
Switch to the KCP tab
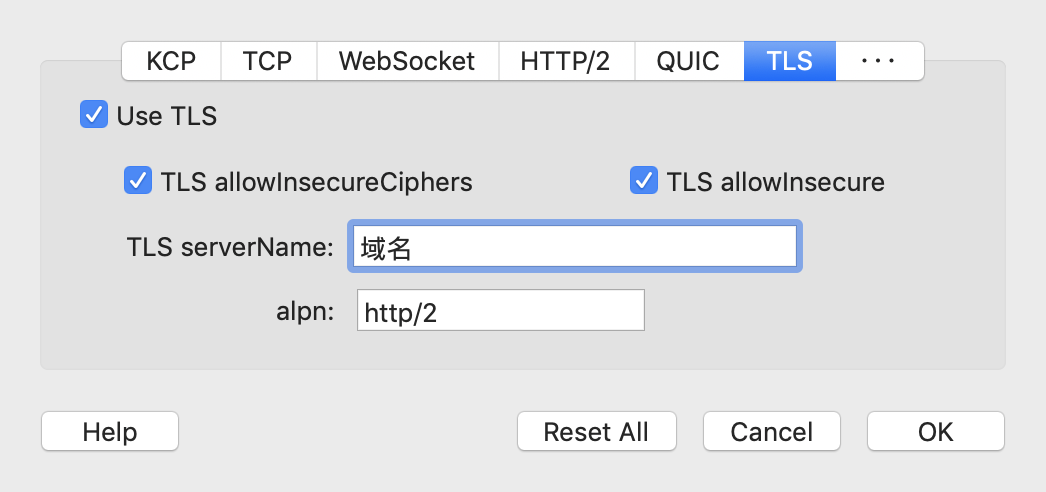171,61
